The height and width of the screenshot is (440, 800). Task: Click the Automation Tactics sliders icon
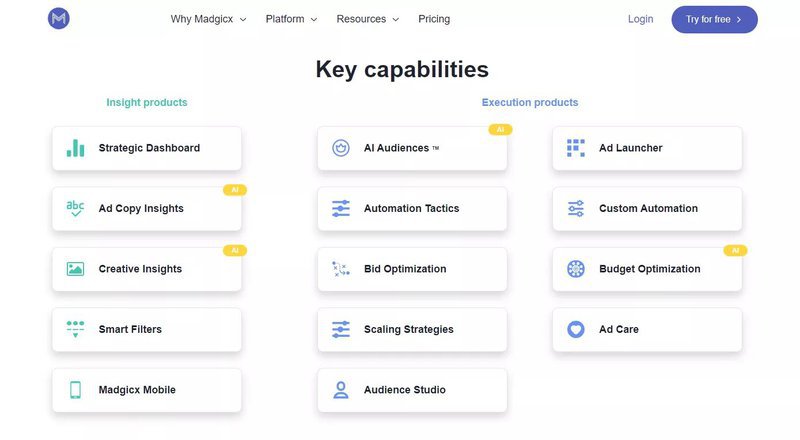(341, 208)
